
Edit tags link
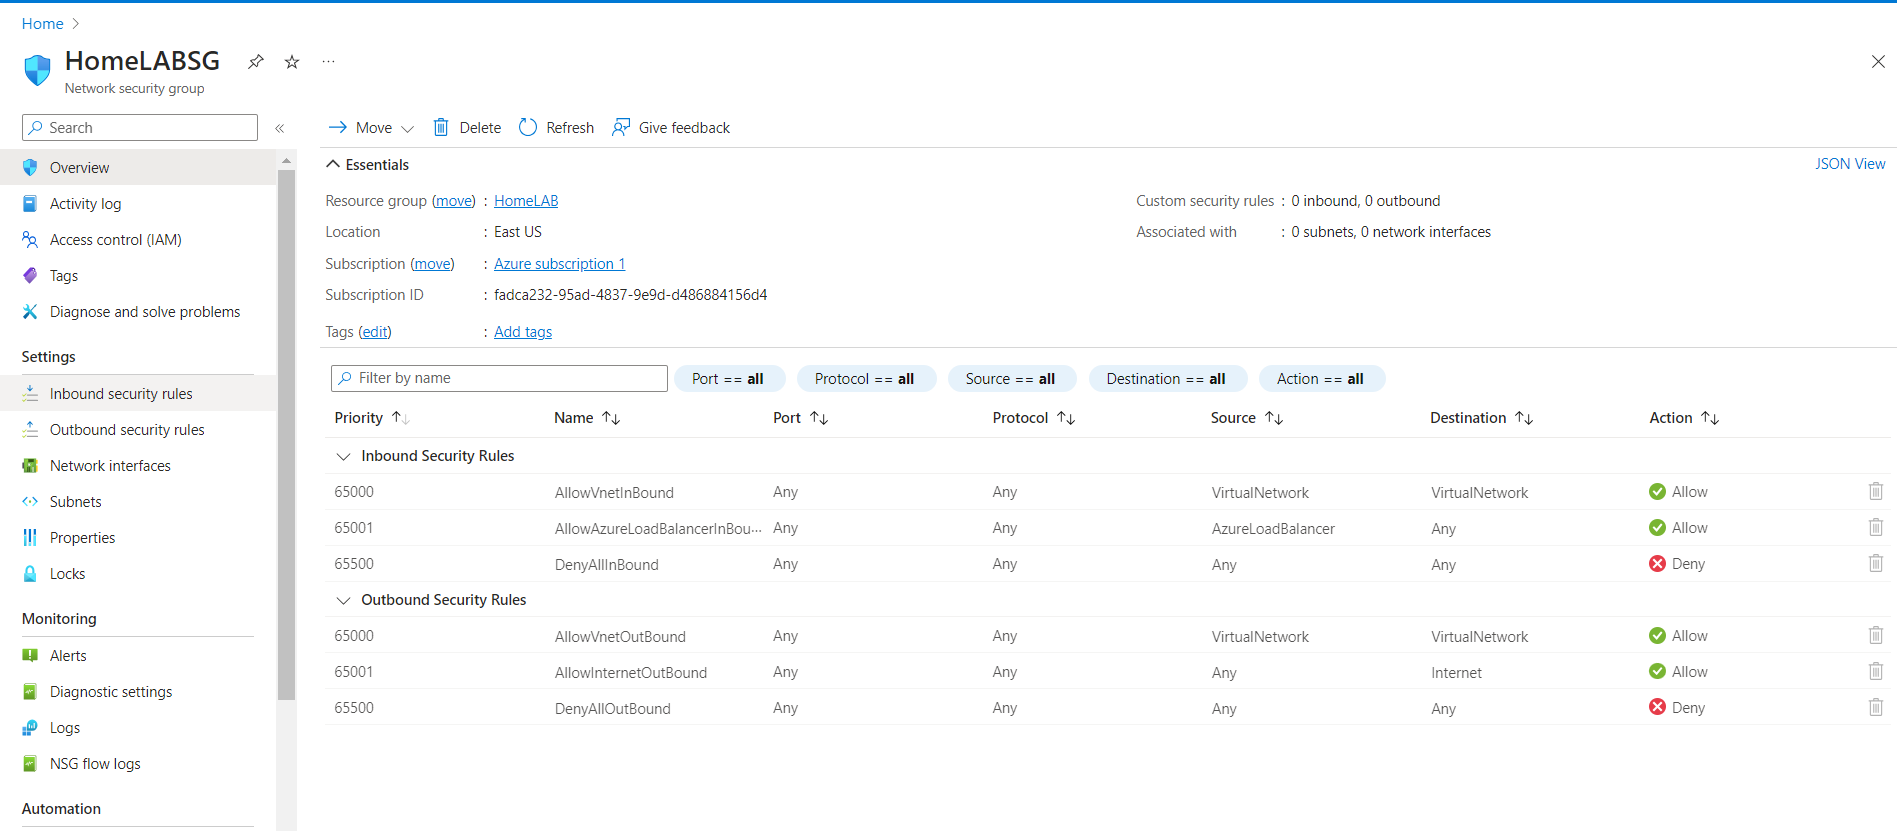click(x=375, y=332)
